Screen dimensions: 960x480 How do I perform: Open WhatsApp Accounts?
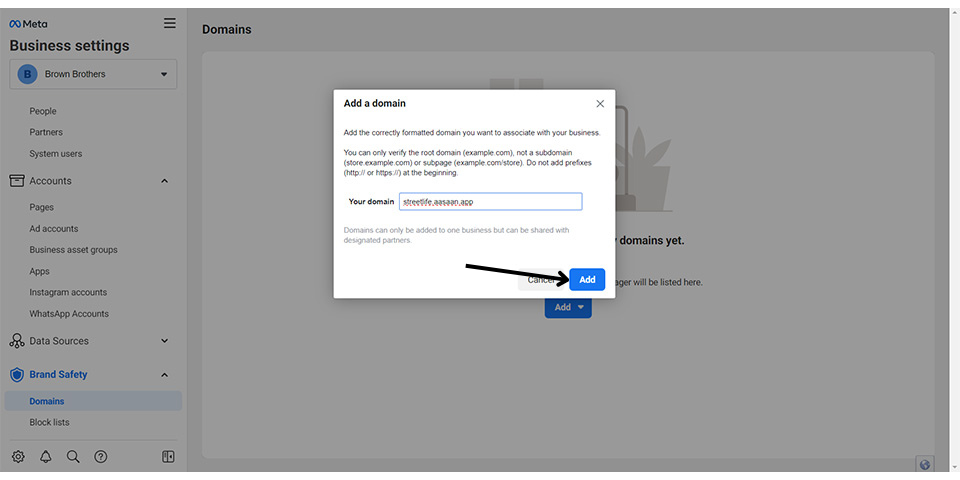tap(69, 313)
